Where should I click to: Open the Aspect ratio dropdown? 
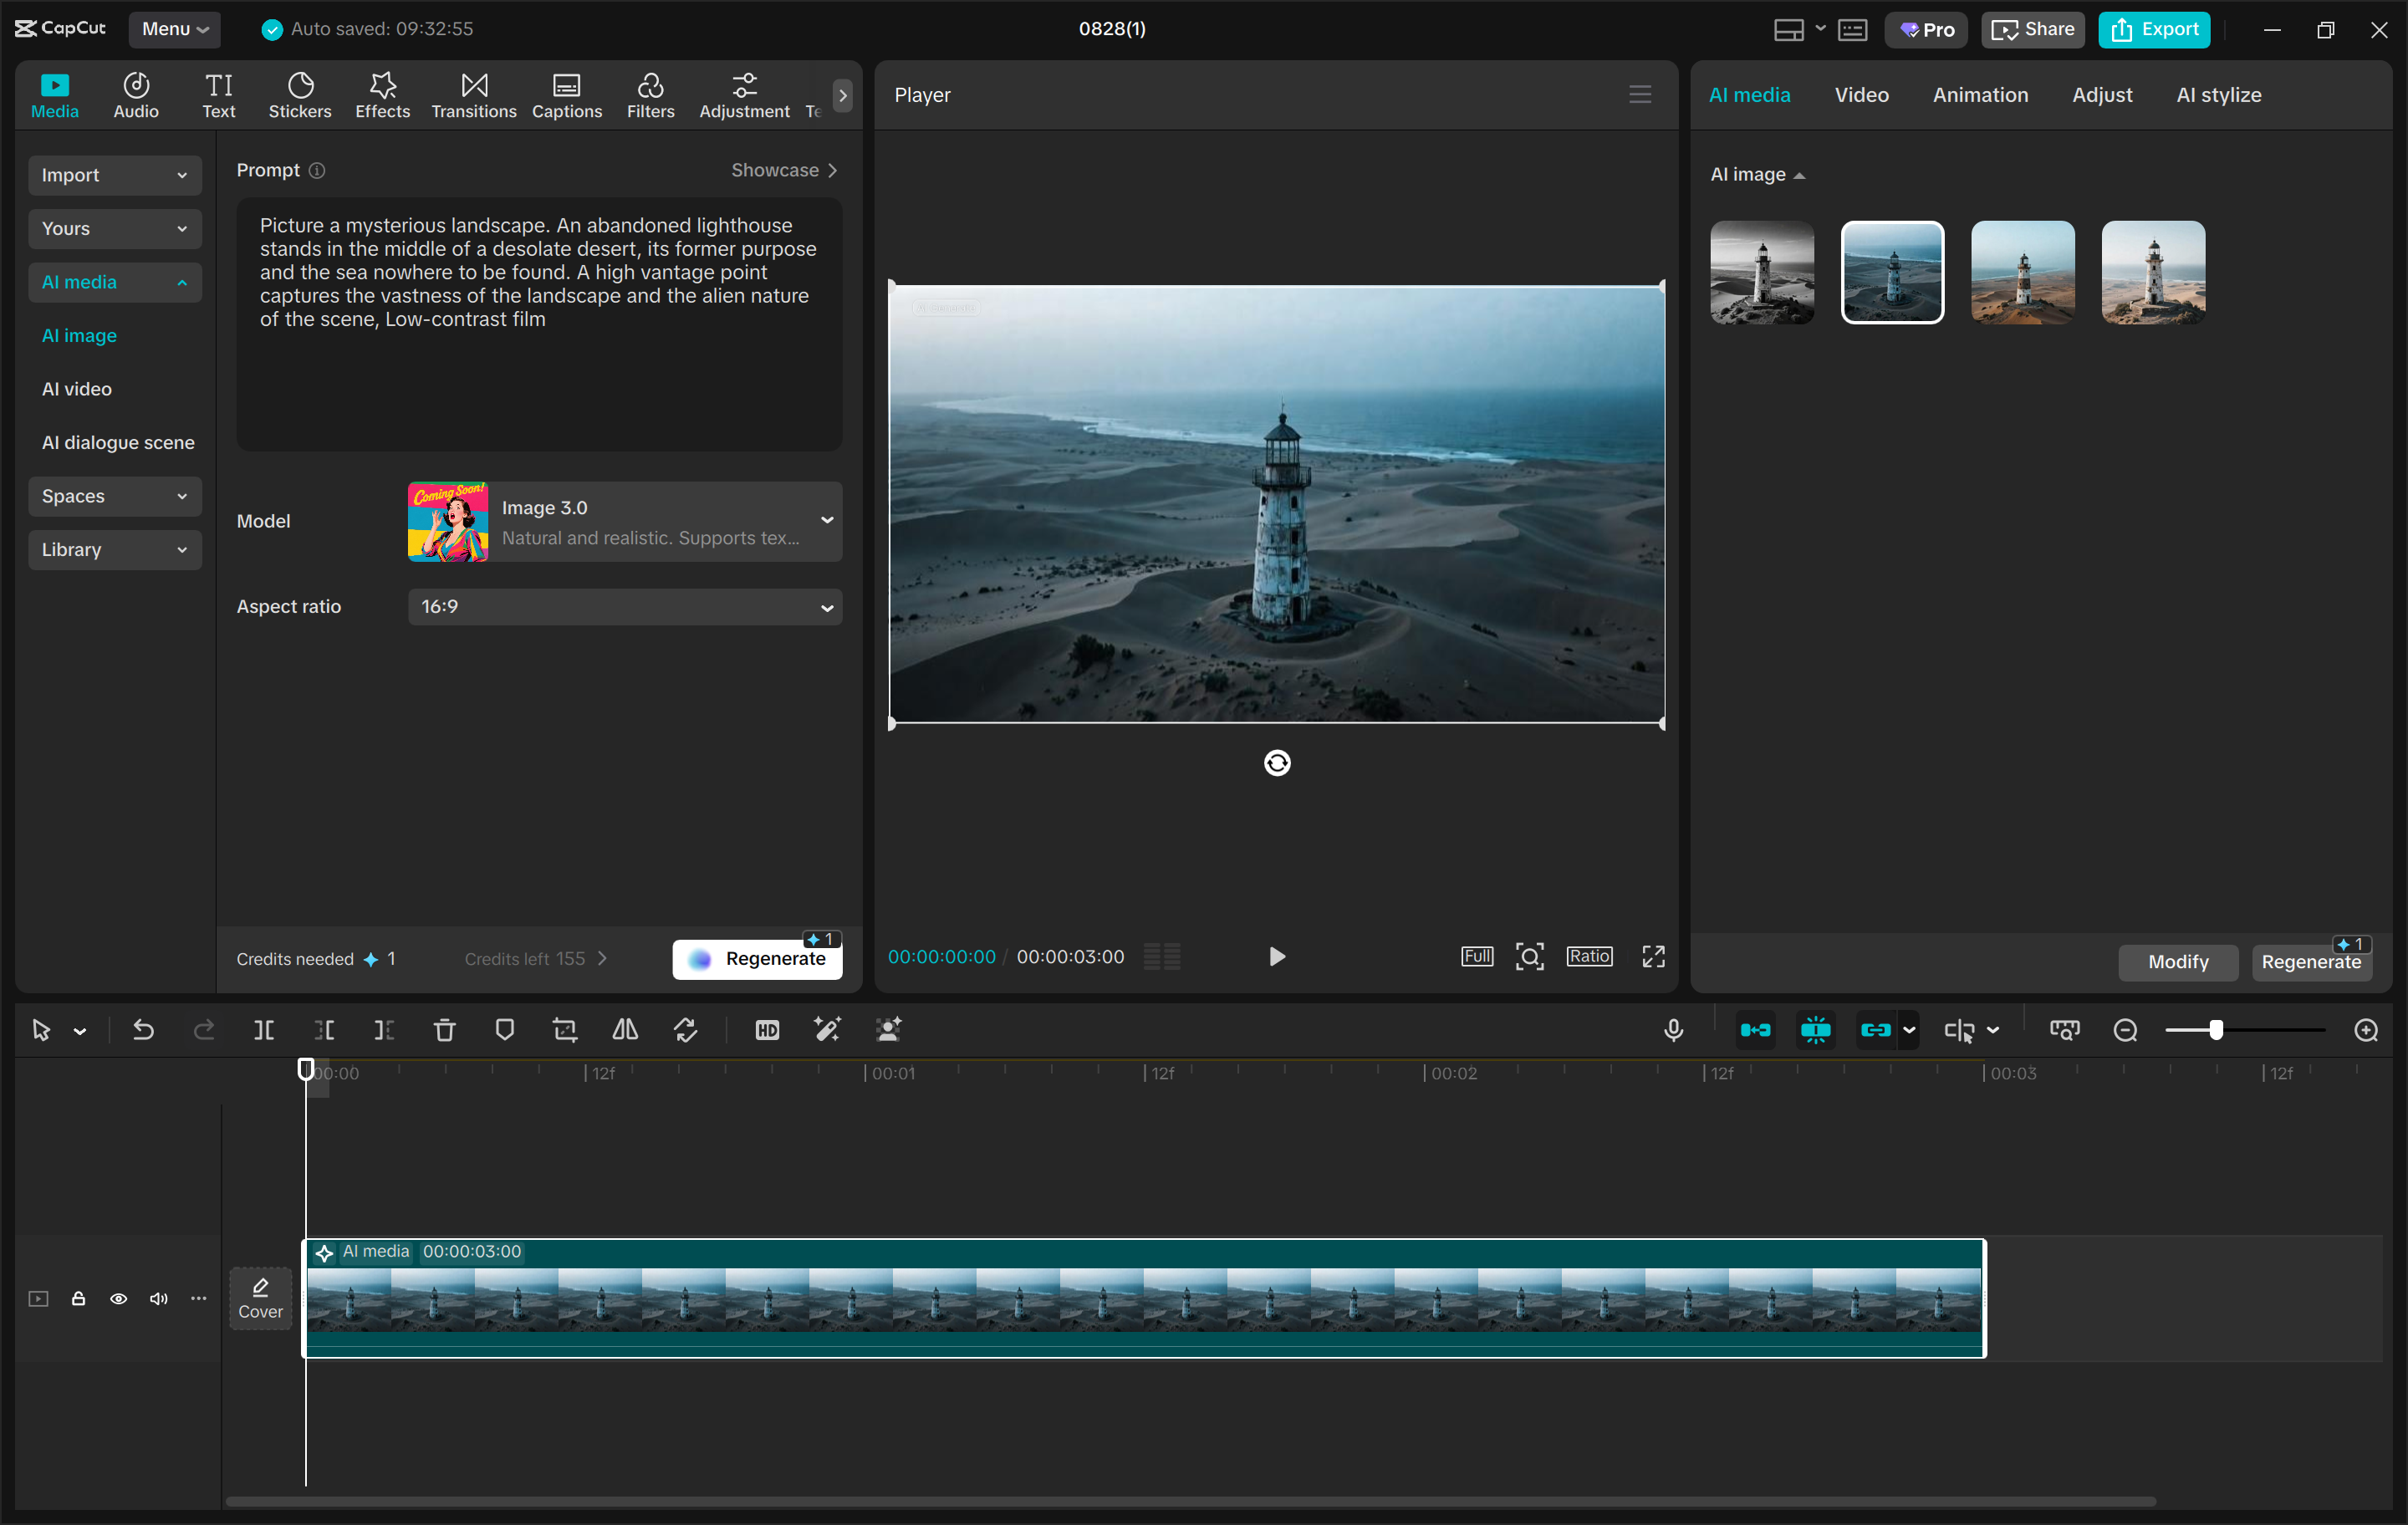(625, 606)
